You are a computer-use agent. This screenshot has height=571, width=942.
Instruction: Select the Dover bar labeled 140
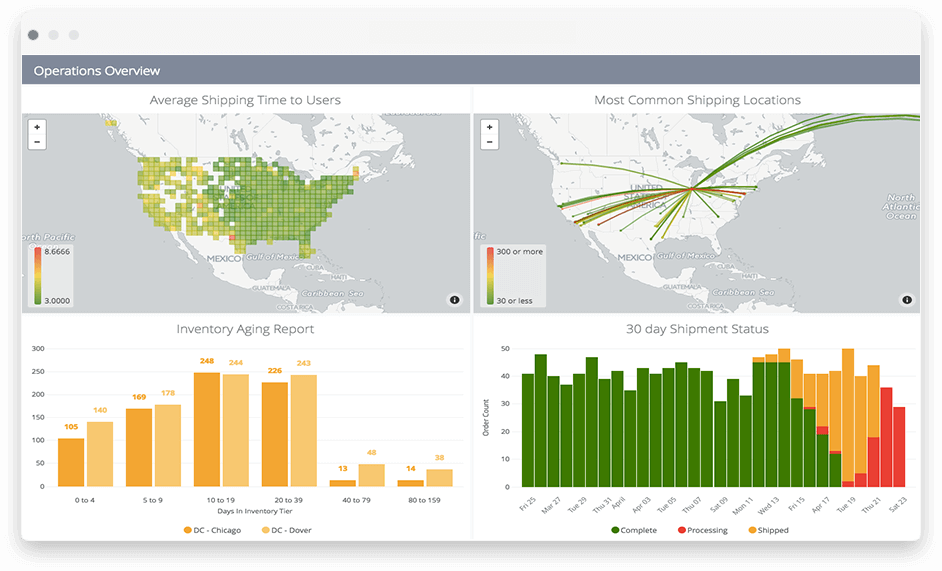100,454
